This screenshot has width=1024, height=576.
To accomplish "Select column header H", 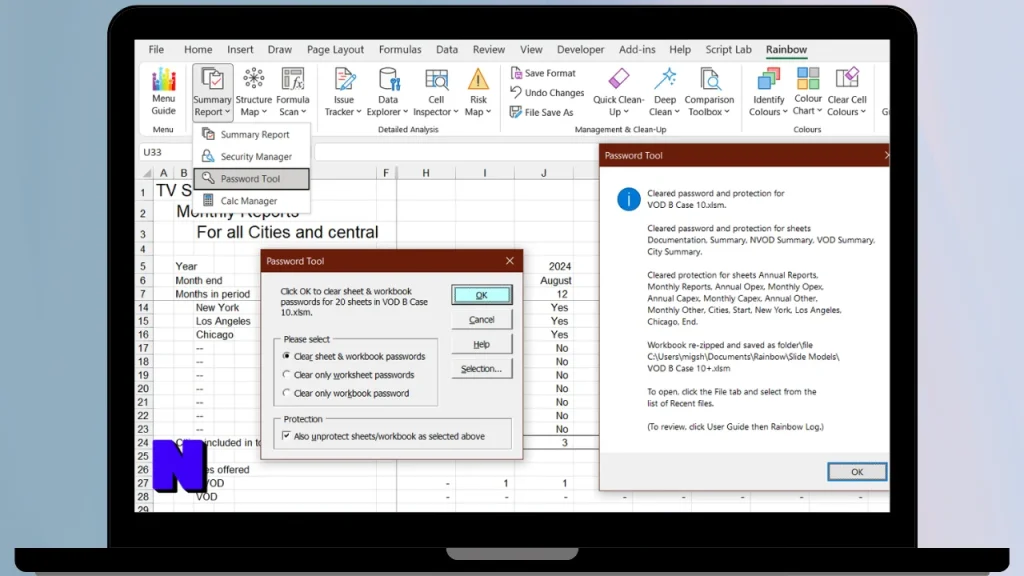I will point(426,173).
